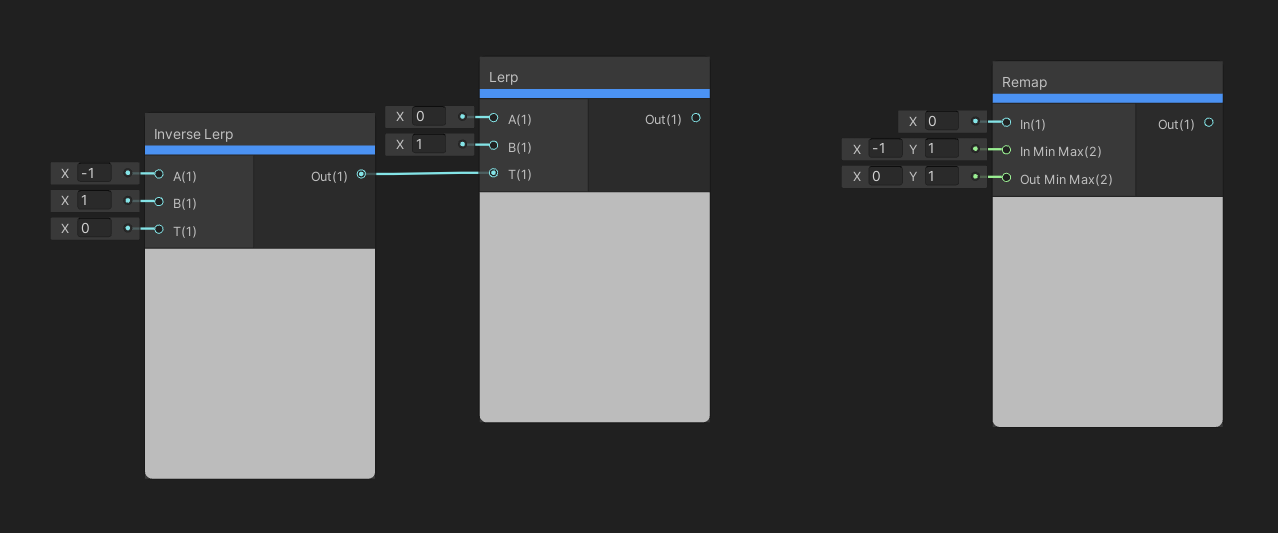
Task: Click the Inverse Lerp A(1) input port
Action: (x=159, y=174)
